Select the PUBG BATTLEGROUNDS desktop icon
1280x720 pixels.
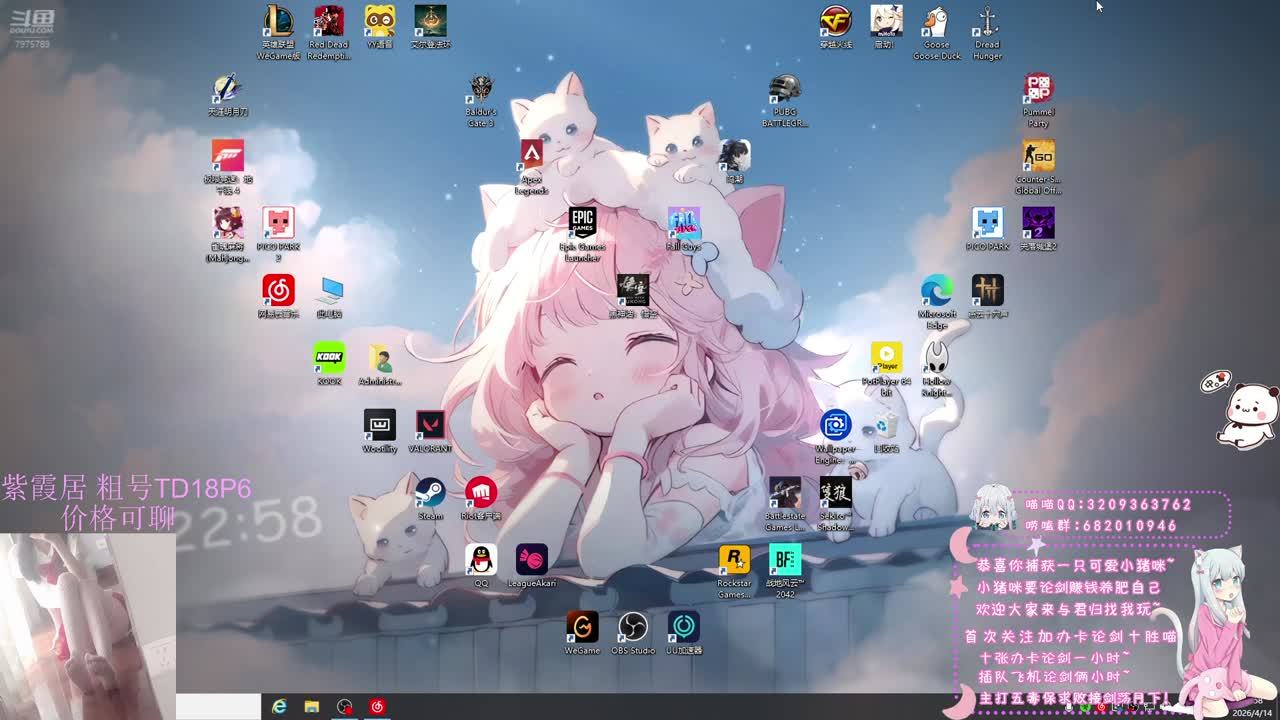(785, 101)
